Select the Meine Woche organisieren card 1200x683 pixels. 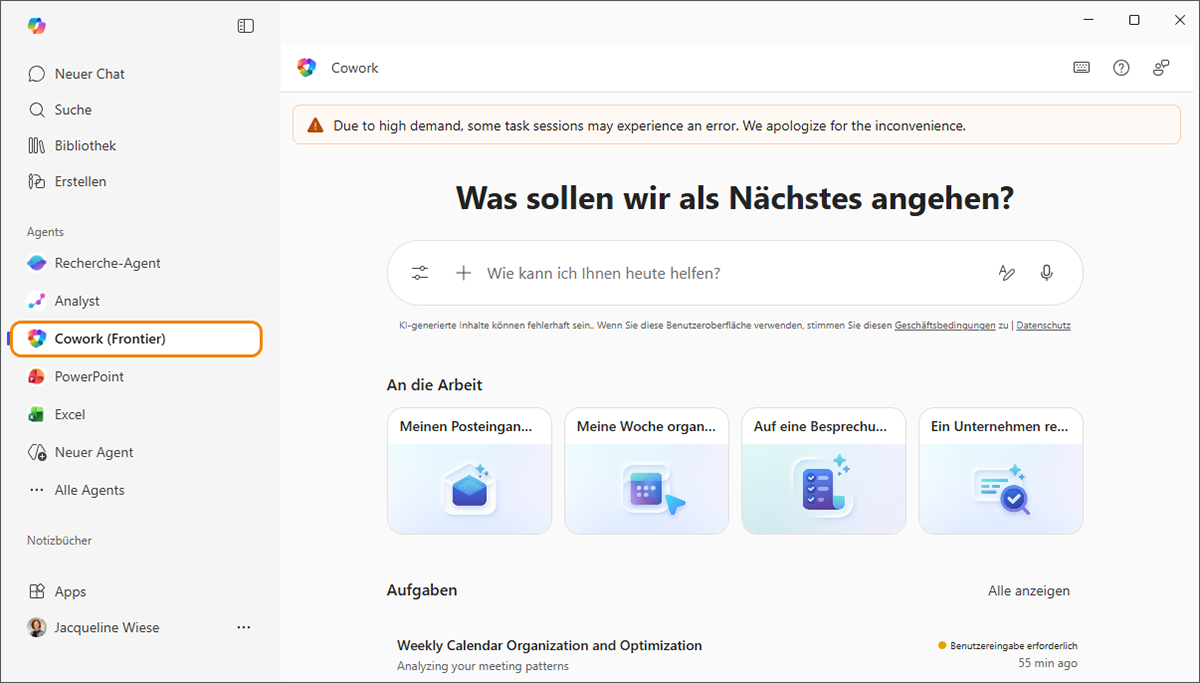click(646, 470)
